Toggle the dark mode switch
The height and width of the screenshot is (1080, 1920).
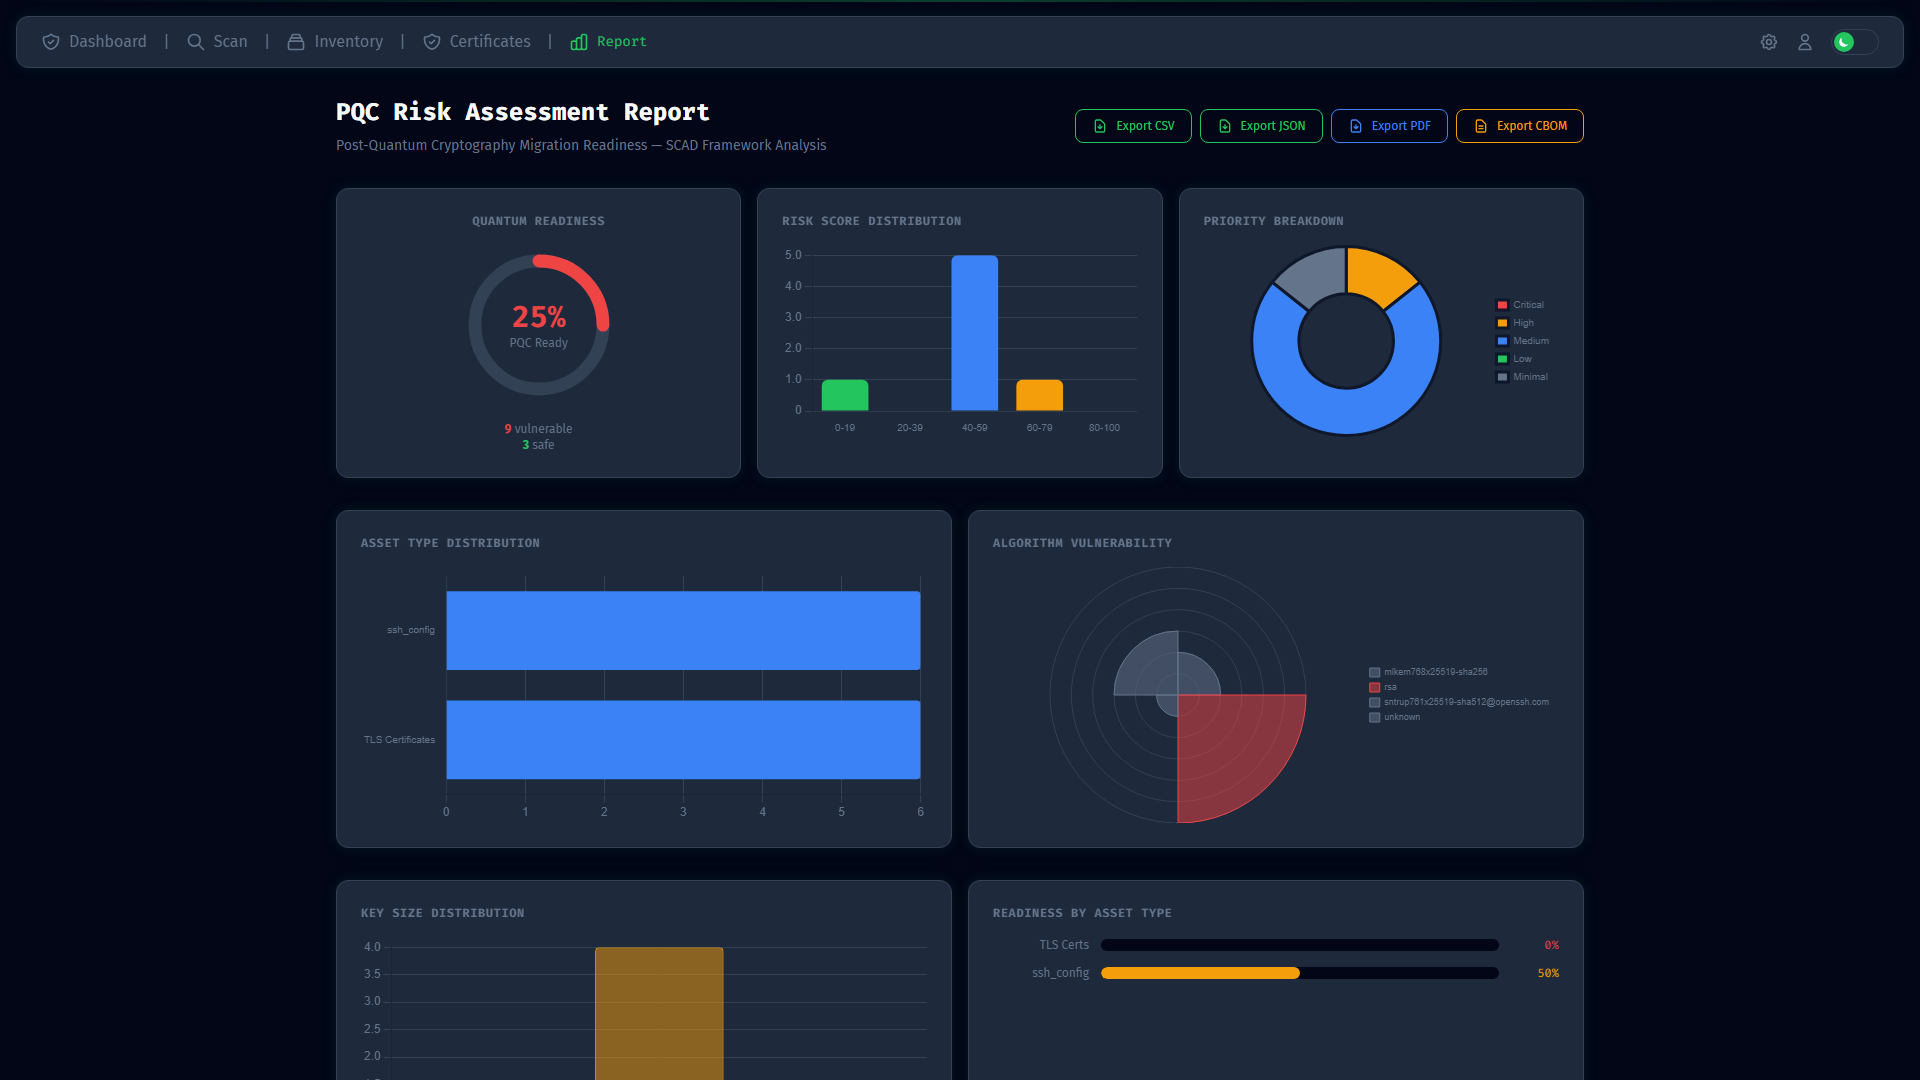(1855, 42)
